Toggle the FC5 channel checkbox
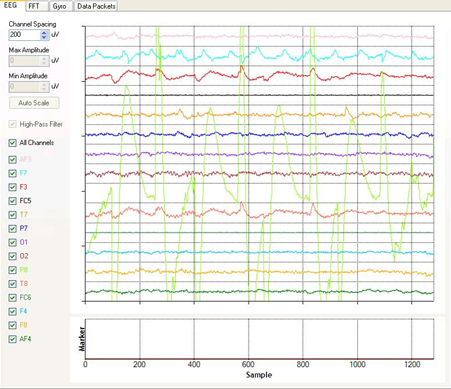This screenshot has width=451, height=389. point(12,201)
